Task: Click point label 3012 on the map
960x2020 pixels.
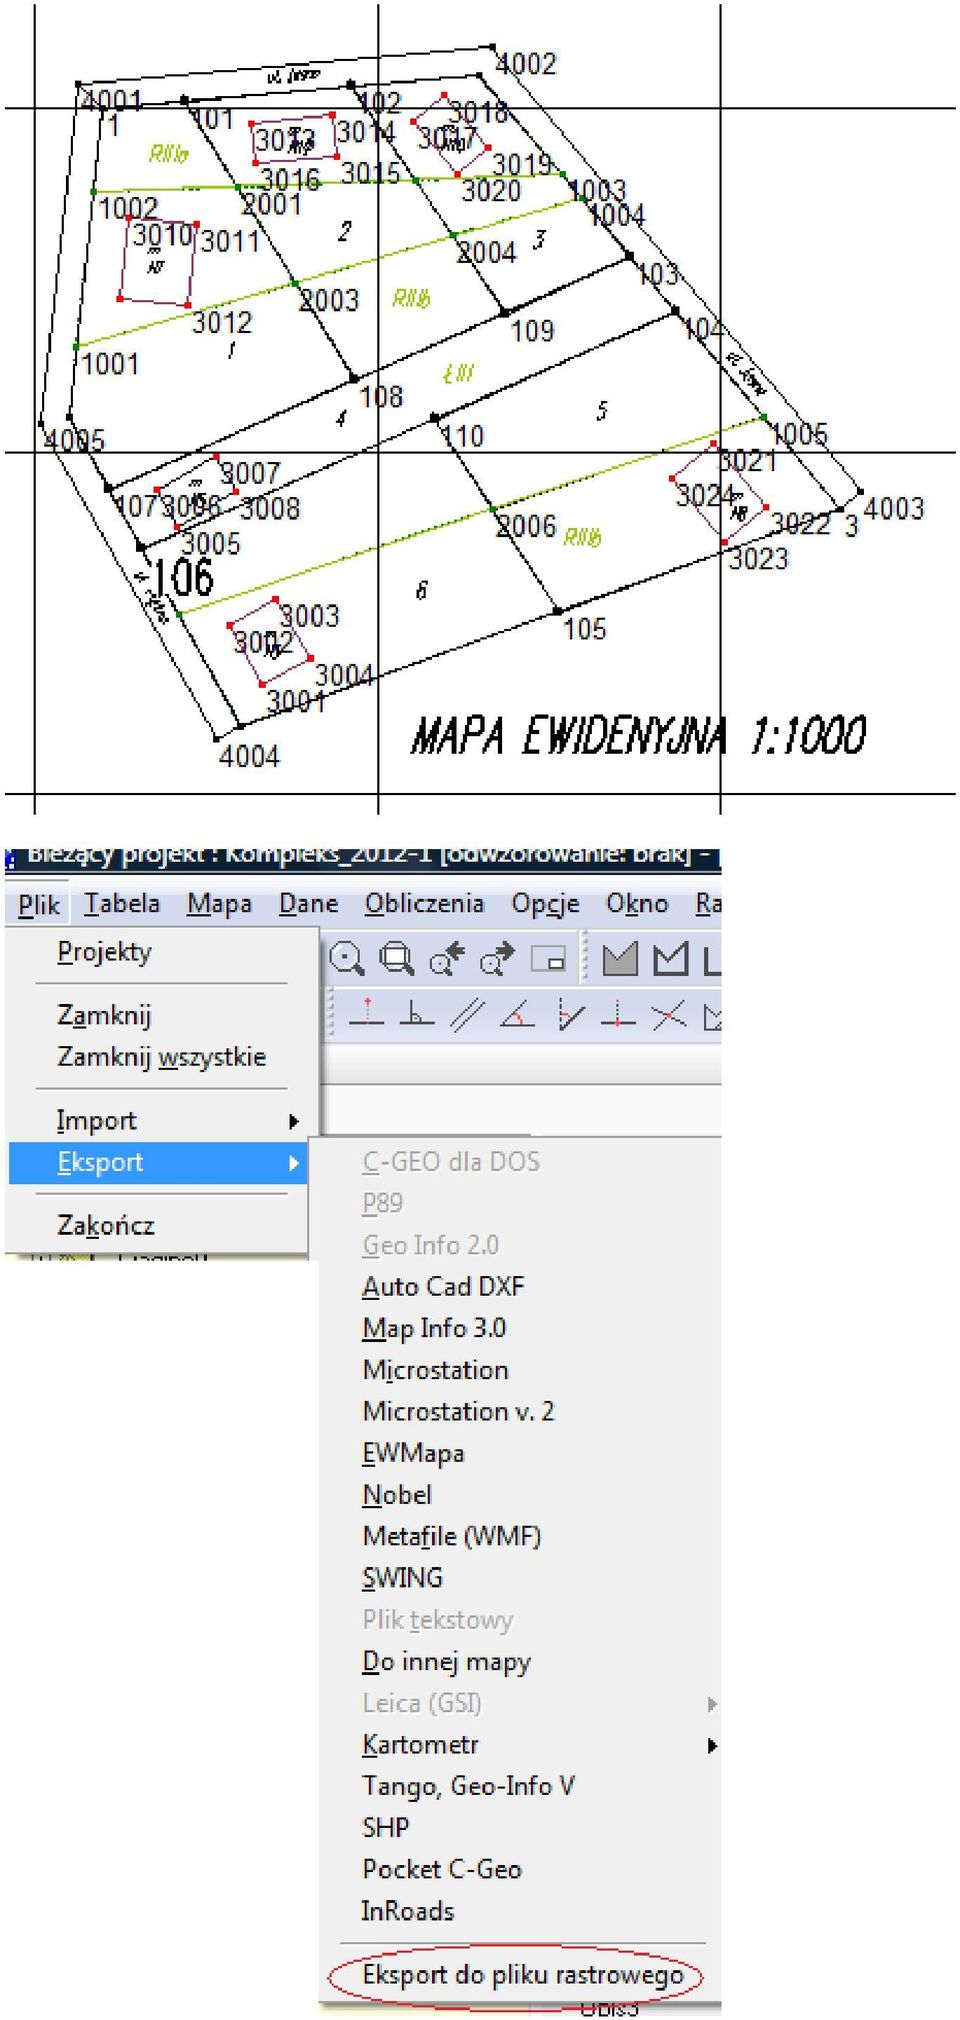Action: coord(222,323)
